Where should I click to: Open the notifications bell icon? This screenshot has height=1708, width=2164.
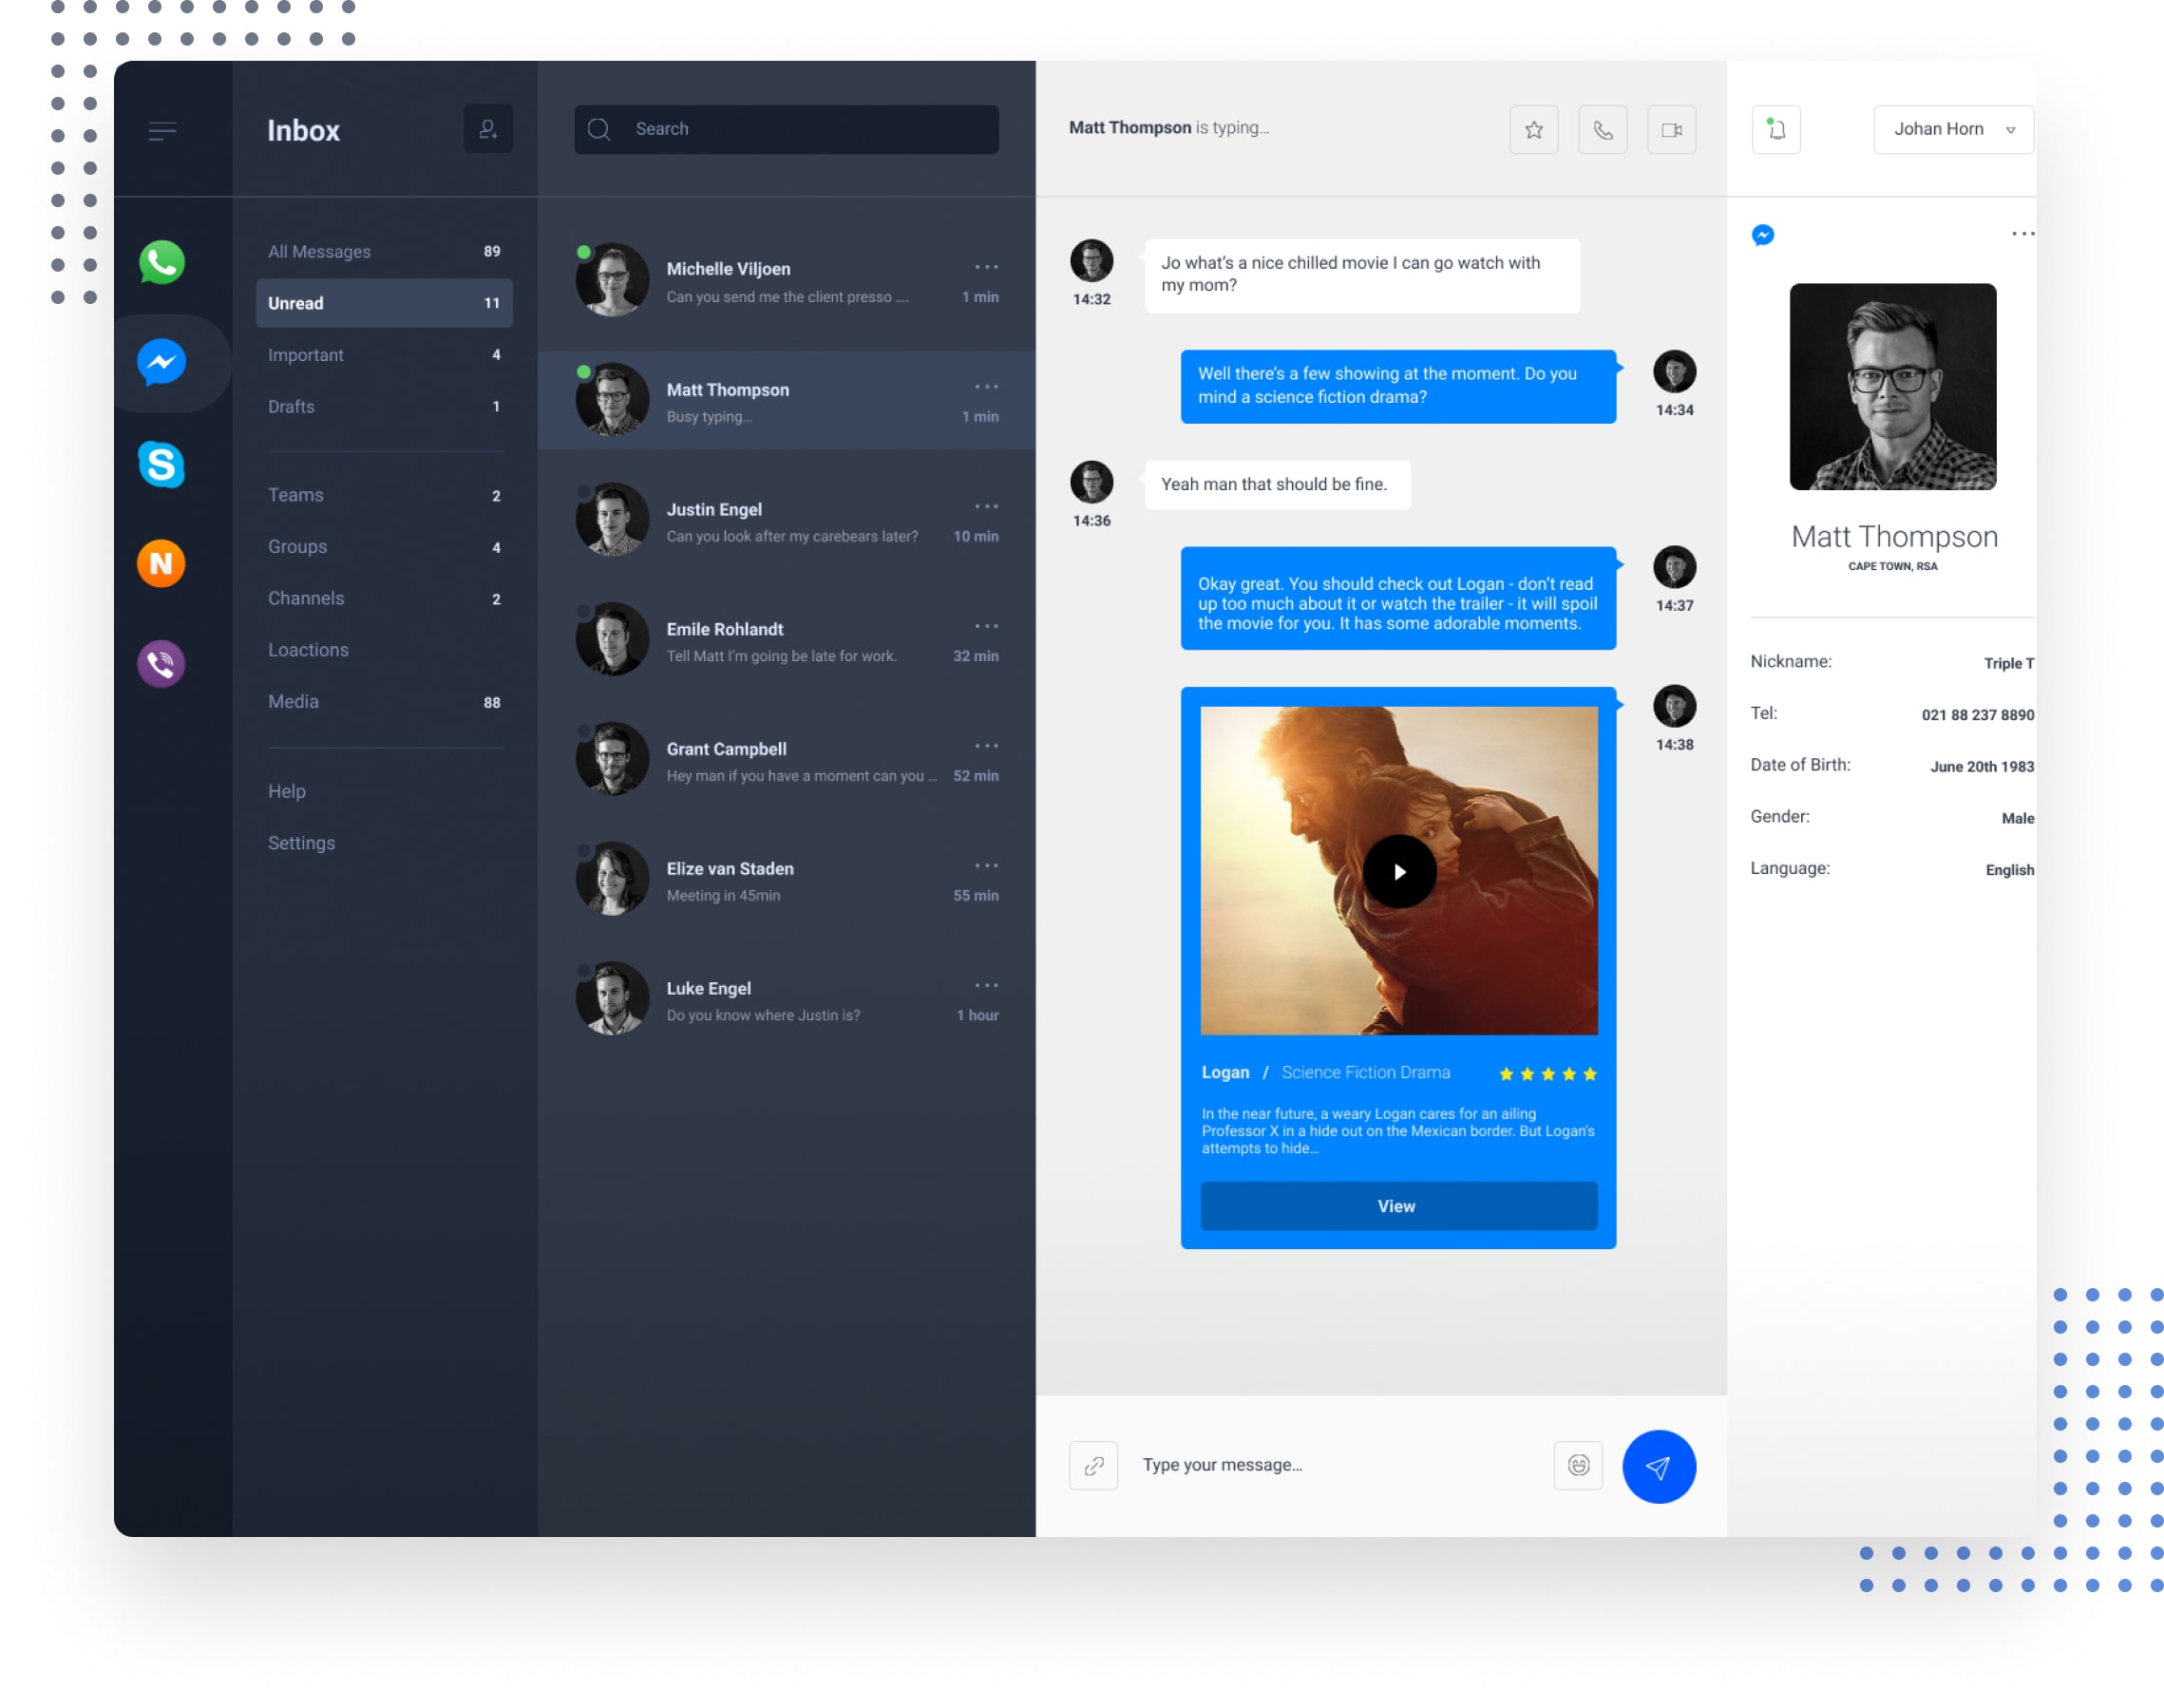(x=1776, y=130)
